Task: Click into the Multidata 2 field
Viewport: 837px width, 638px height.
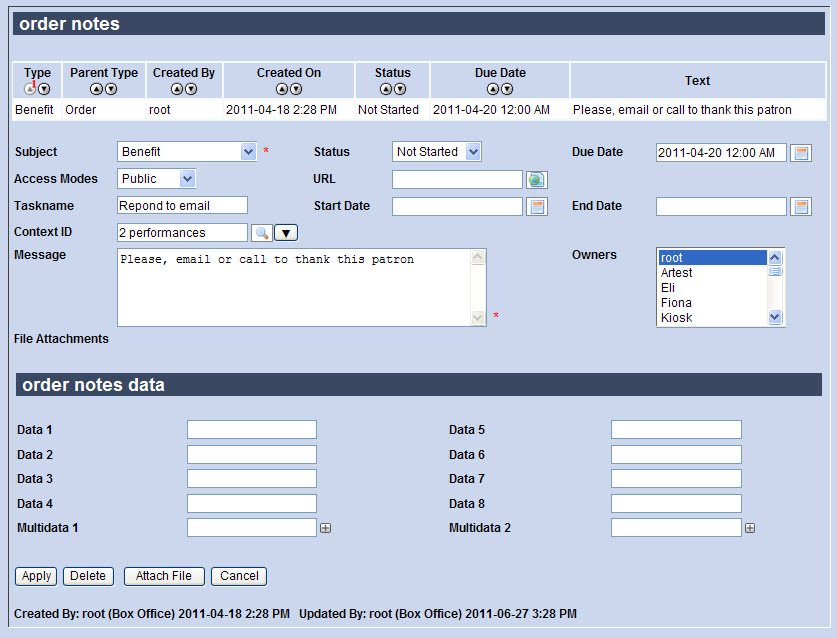Action: (676, 527)
